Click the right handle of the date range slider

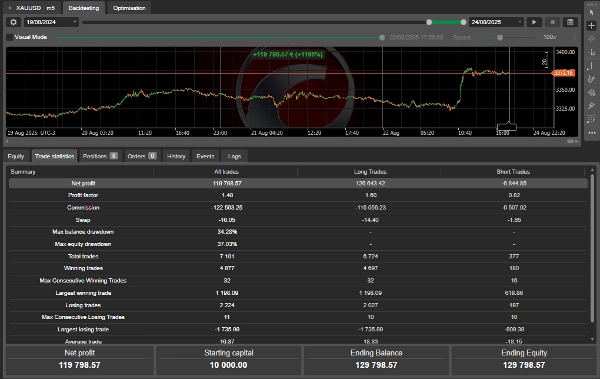(463, 22)
